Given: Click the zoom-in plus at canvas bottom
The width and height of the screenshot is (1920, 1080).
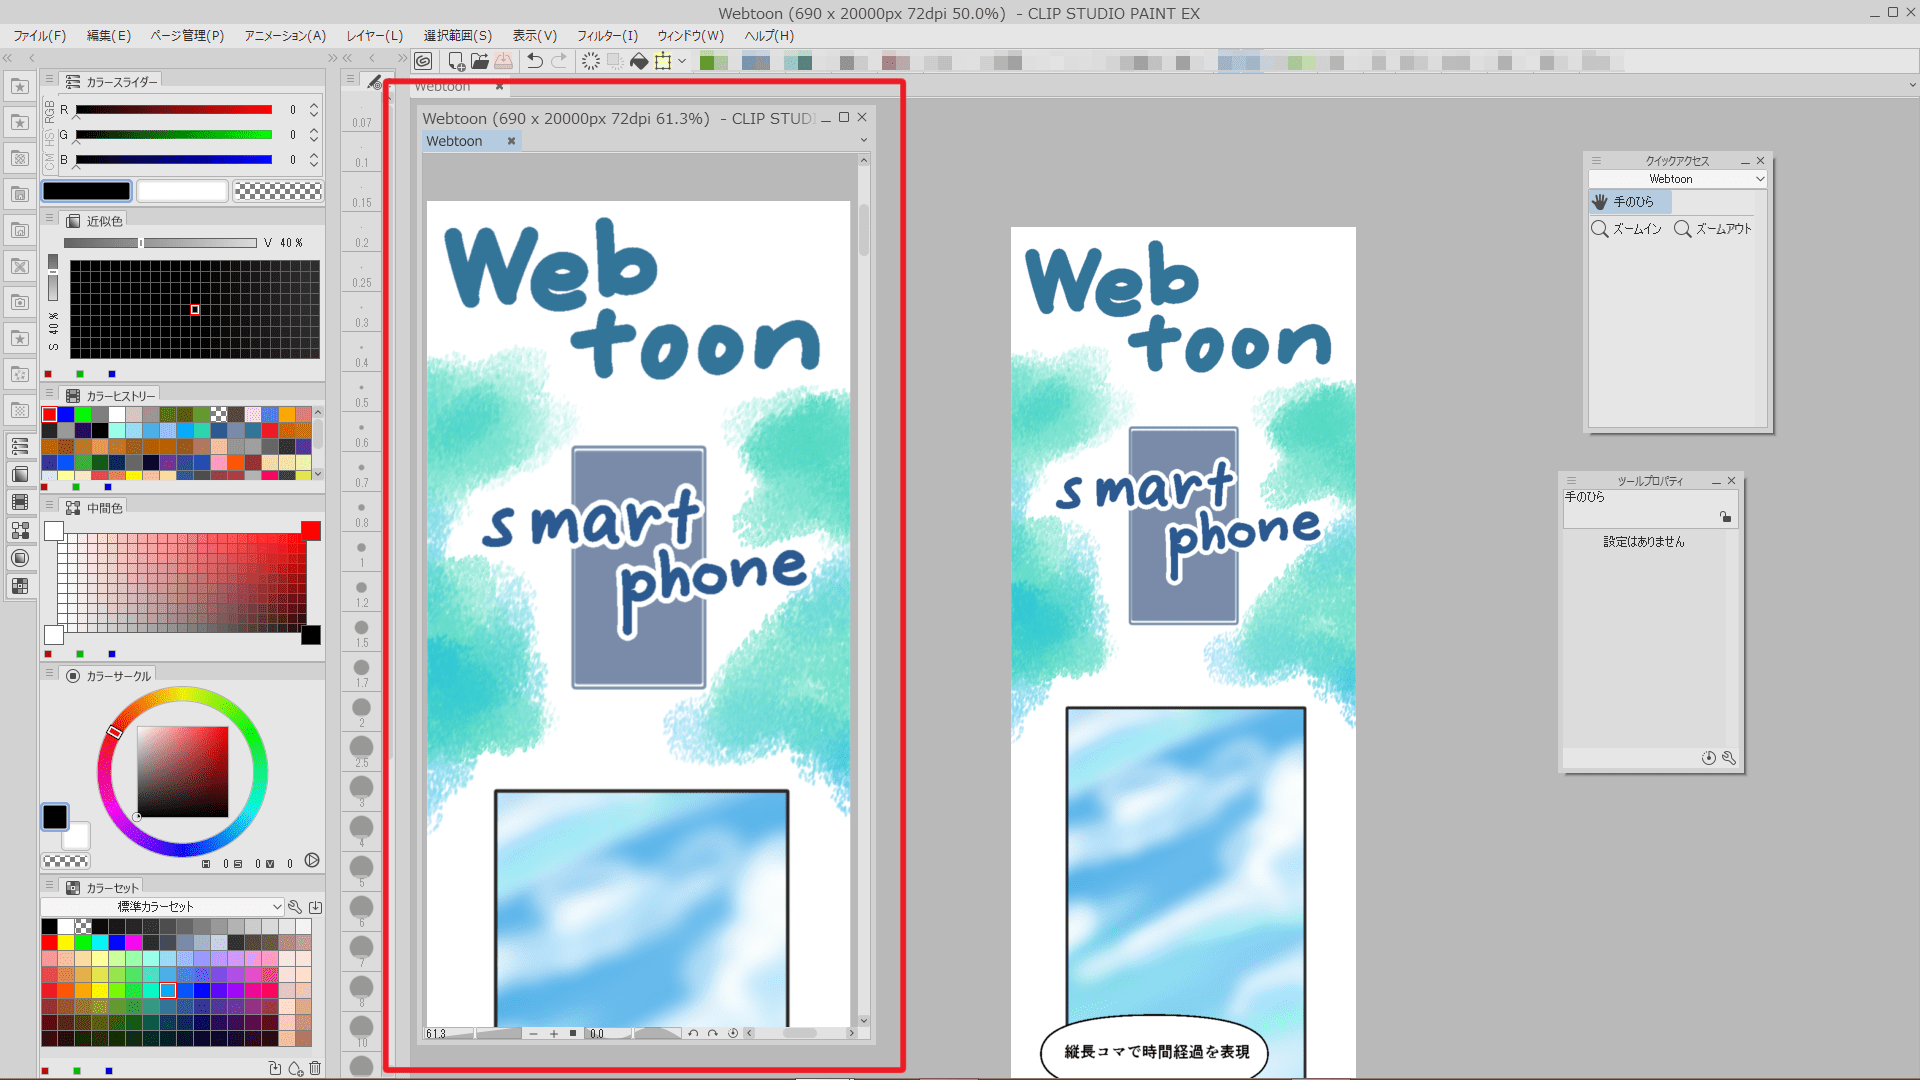Looking at the screenshot, I should coord(554,1034).
